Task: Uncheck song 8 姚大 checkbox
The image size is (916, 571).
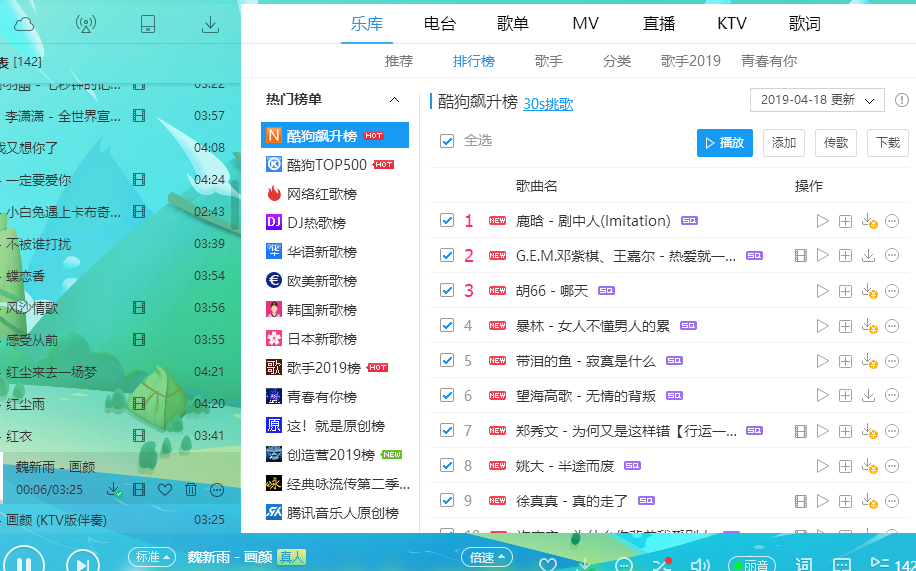Action: pyautogui.click(x=447, y=466)
